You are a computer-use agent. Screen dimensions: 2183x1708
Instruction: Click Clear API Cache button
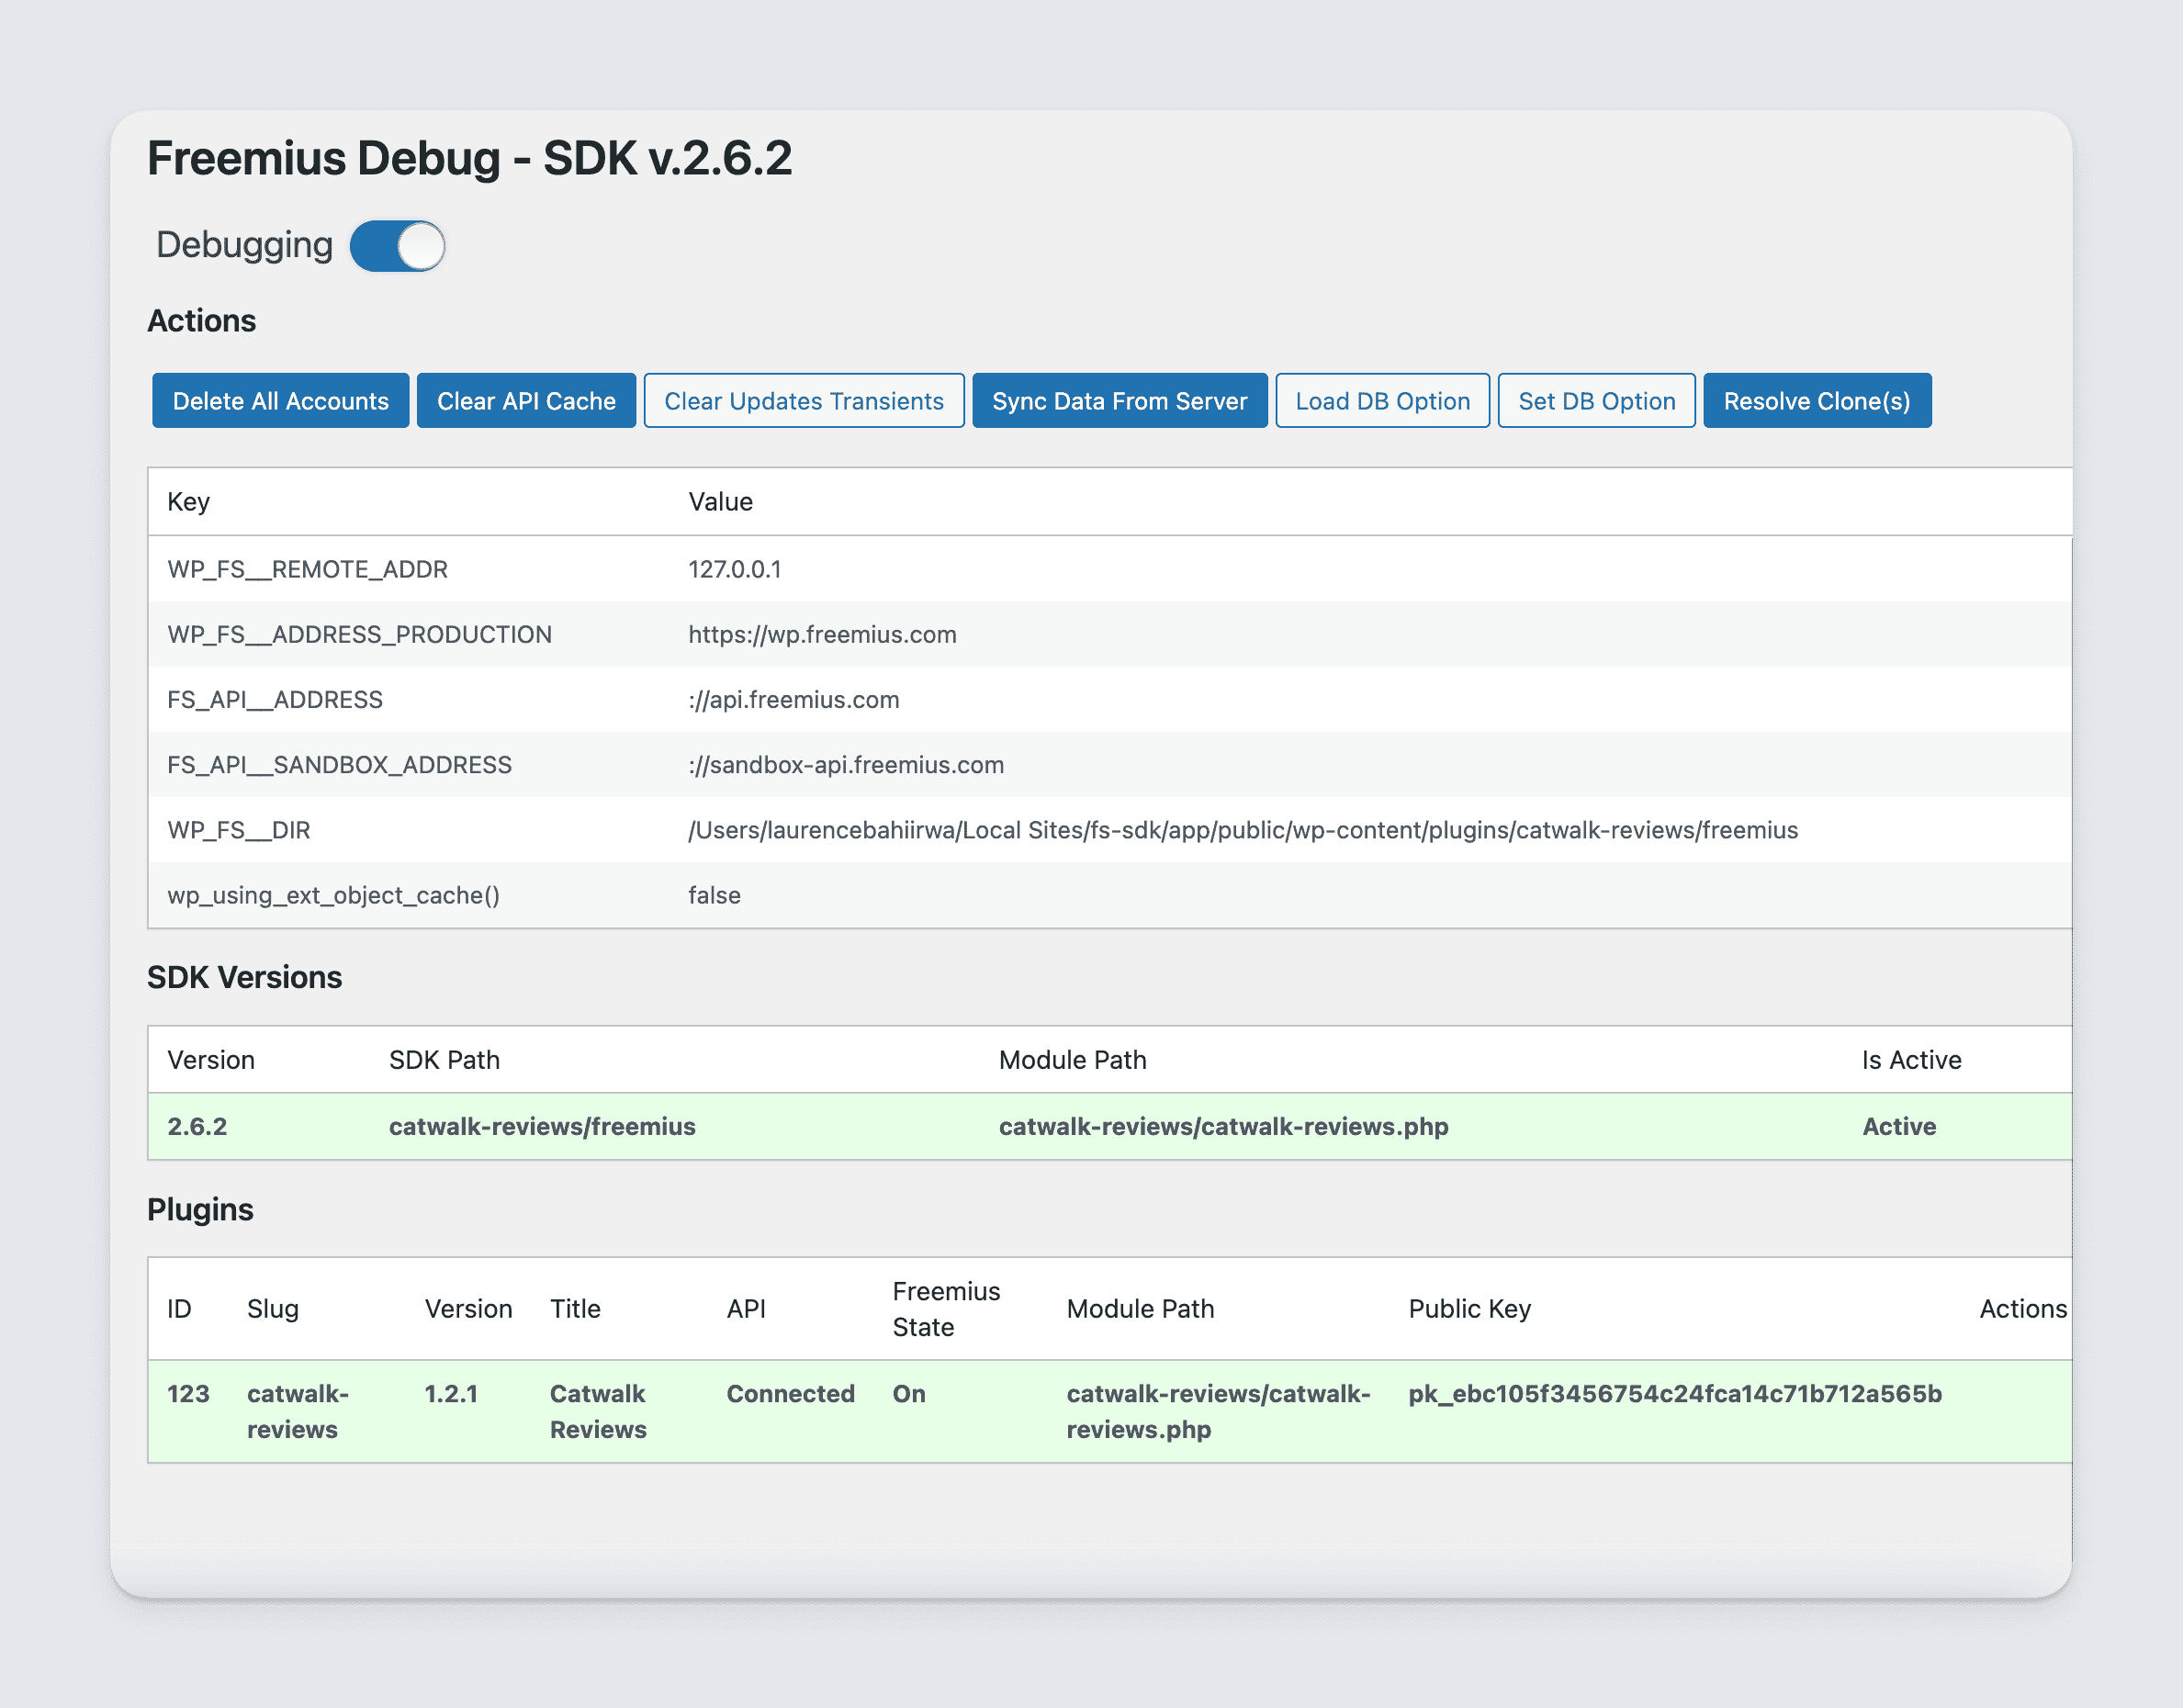coord(526,401)
